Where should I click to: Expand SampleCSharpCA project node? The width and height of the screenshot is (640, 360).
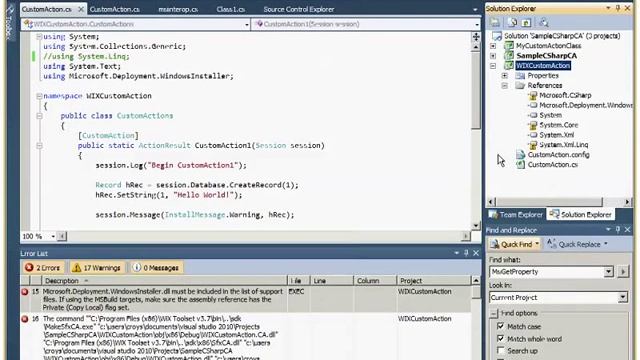(493, 56)
